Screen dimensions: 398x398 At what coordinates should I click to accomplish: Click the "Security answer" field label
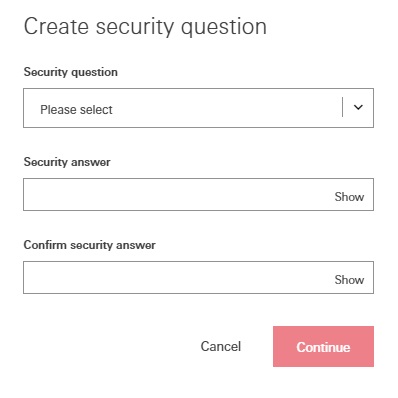67,162
